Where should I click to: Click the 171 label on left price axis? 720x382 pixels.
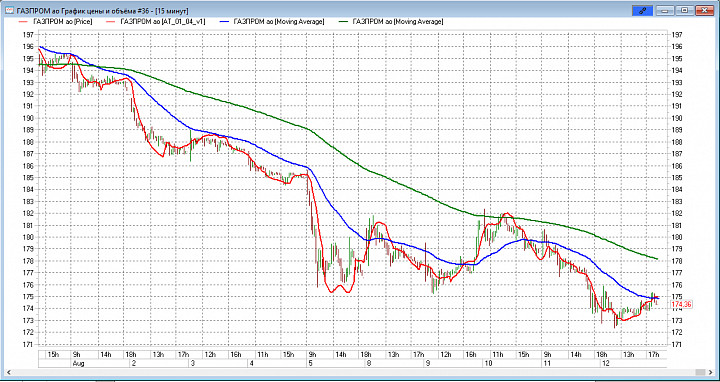coord(27,345)
